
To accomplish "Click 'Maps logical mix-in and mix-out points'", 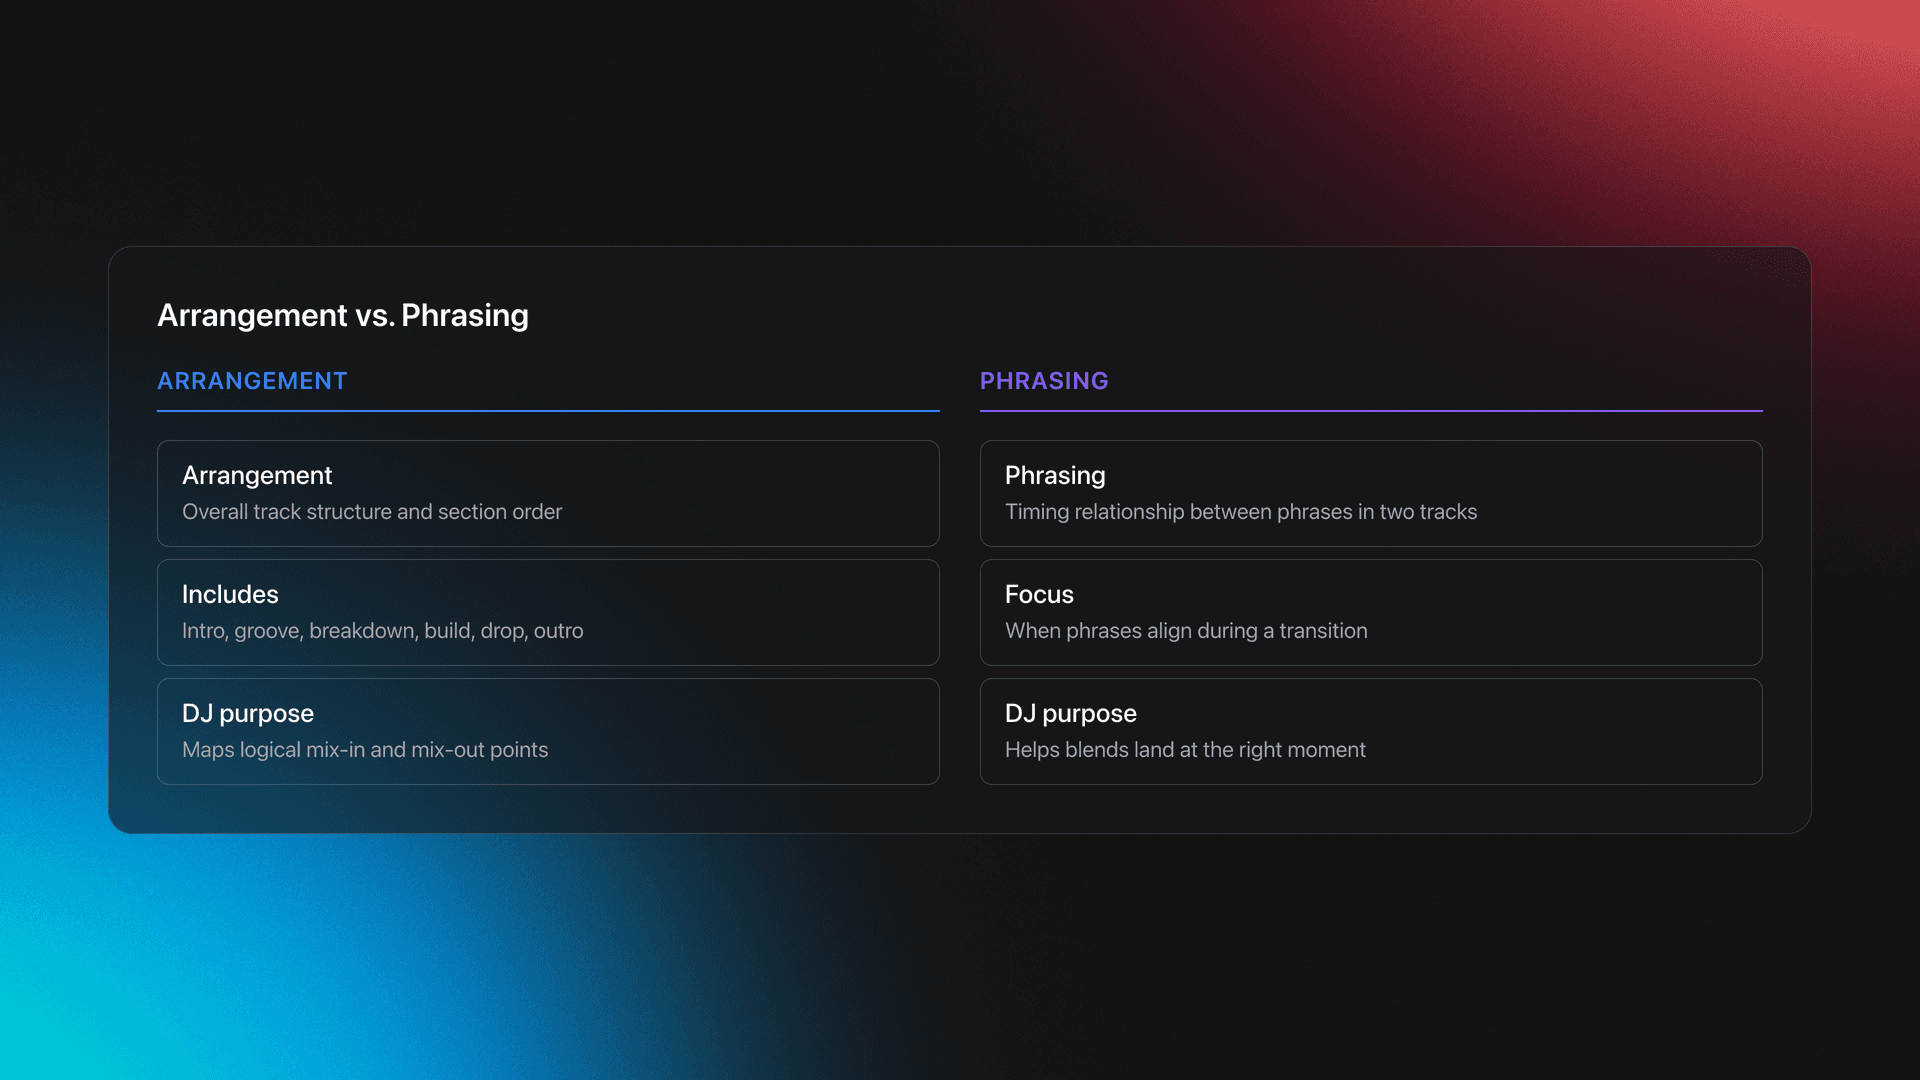I will coord(365,750).
